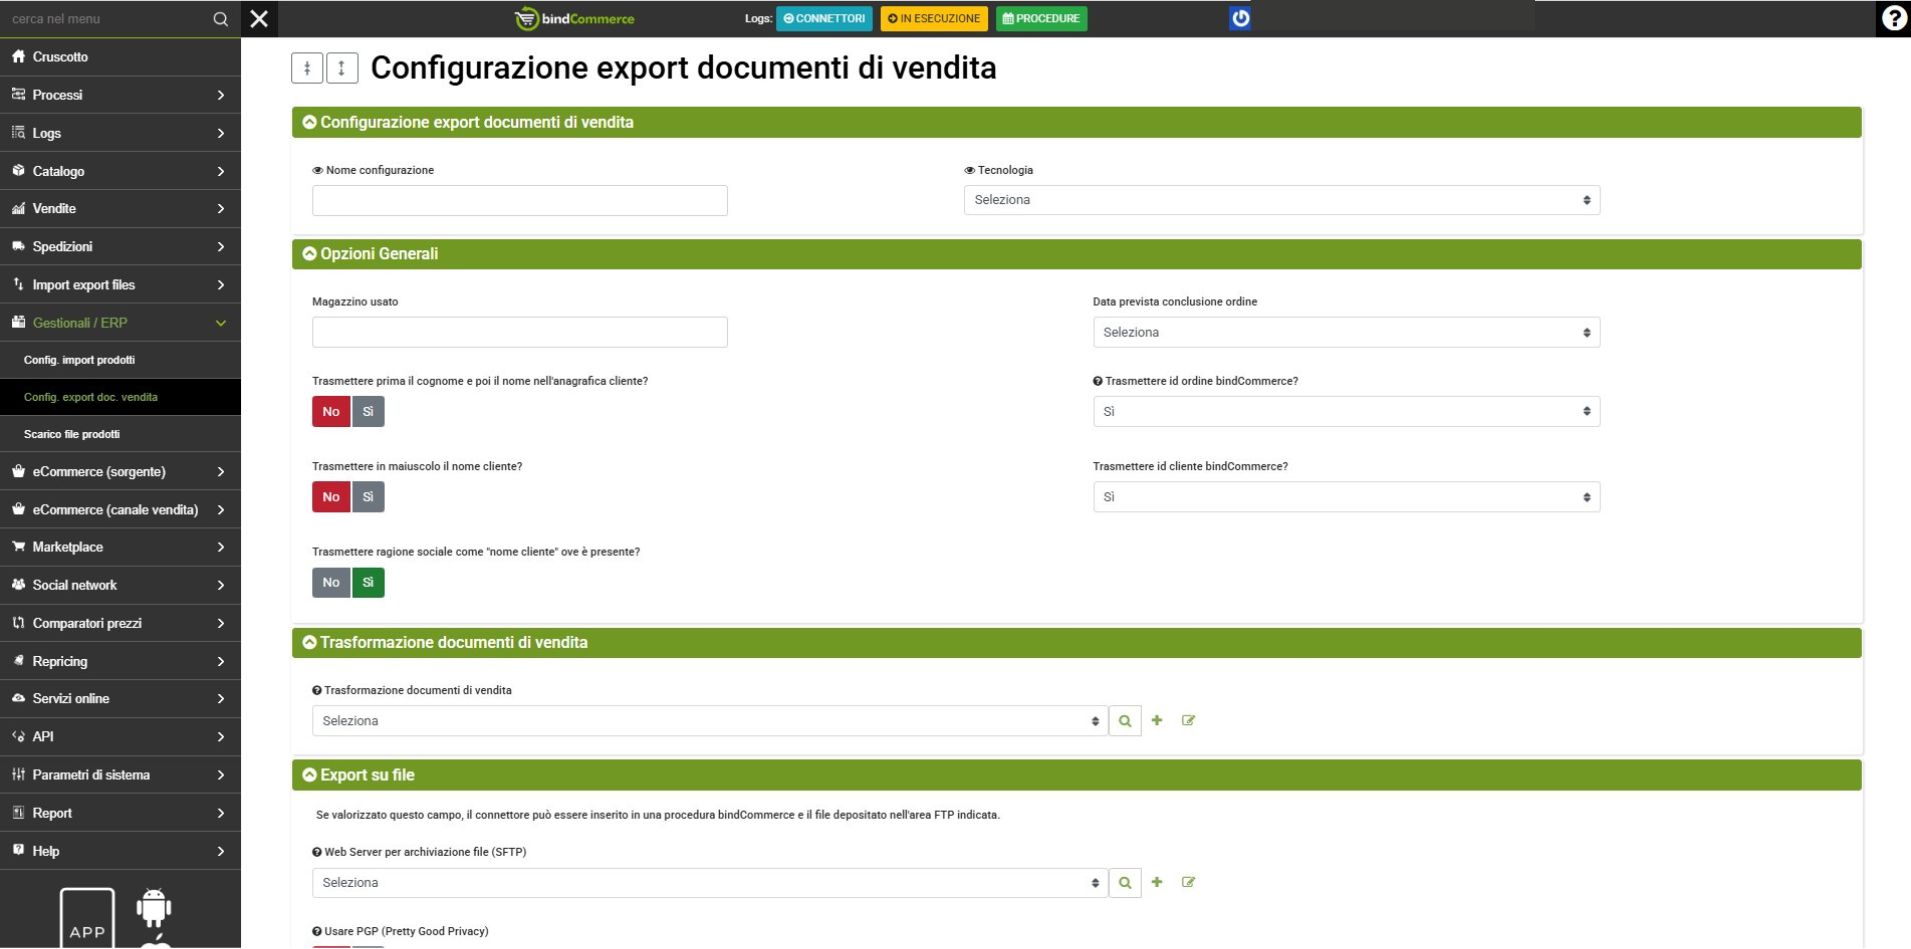1911x949 pixels.
Task: Click the CONNETTORI logs button
Action: point(824,18)
